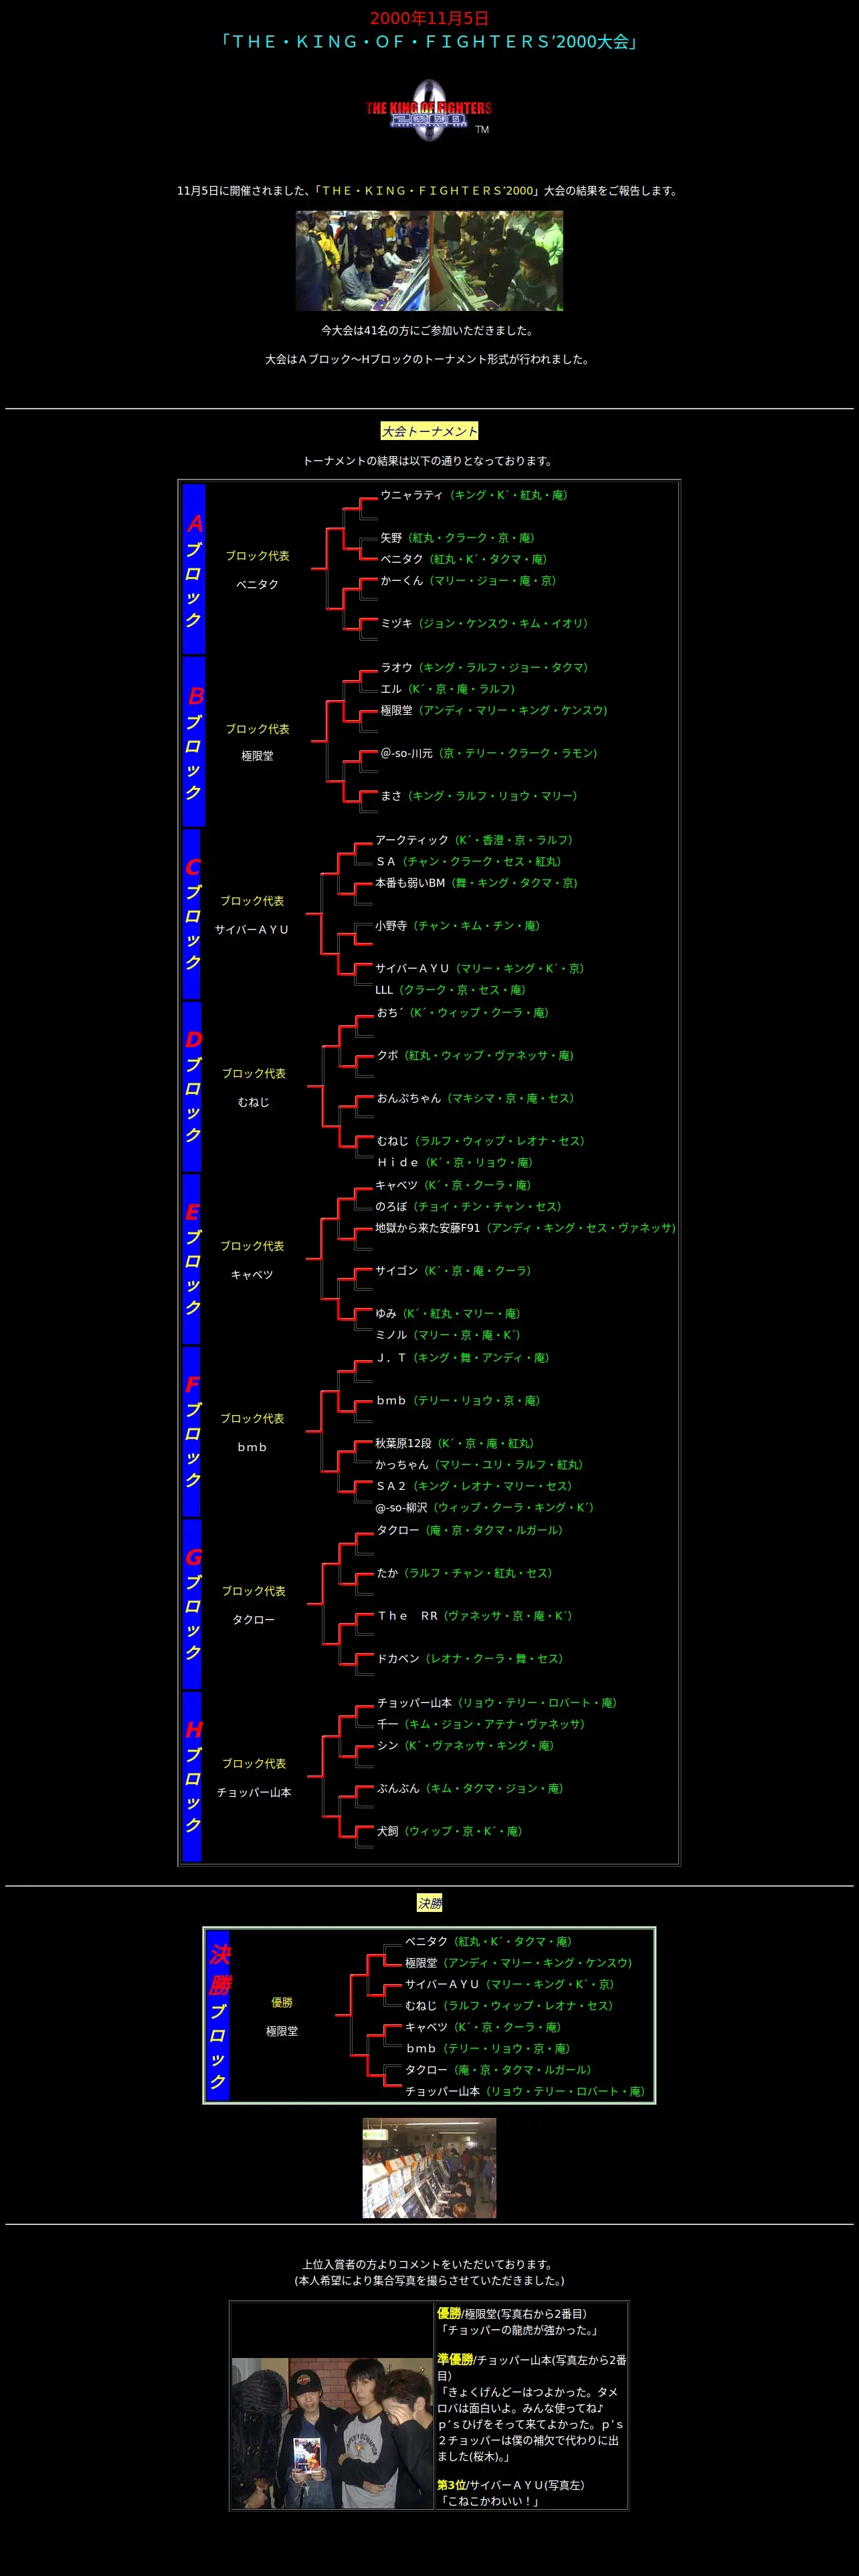
Task: Open the arcade room photo below finals
Action: tap(429, 2168)
